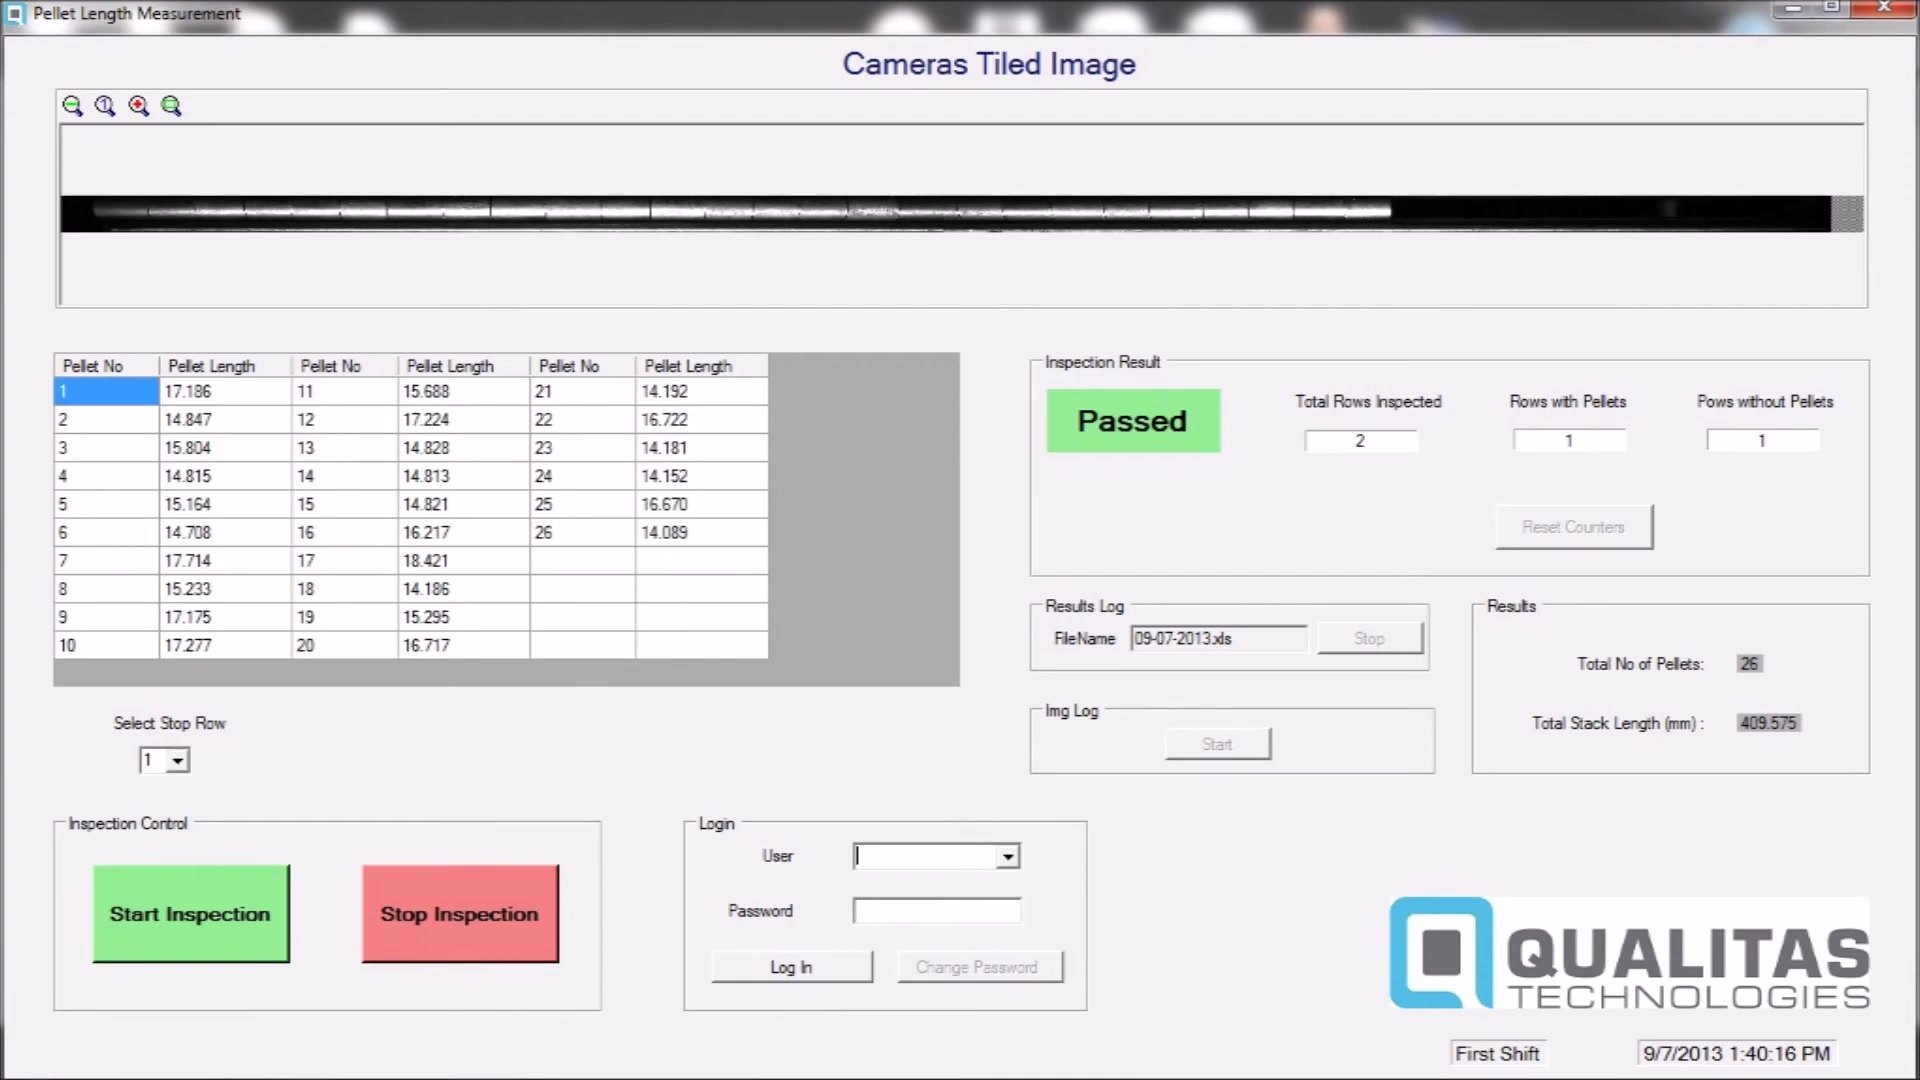The image size is (1920, 1080).
Task: Open the Select Stop Row dropdown
Action: (x=178, y=761)
